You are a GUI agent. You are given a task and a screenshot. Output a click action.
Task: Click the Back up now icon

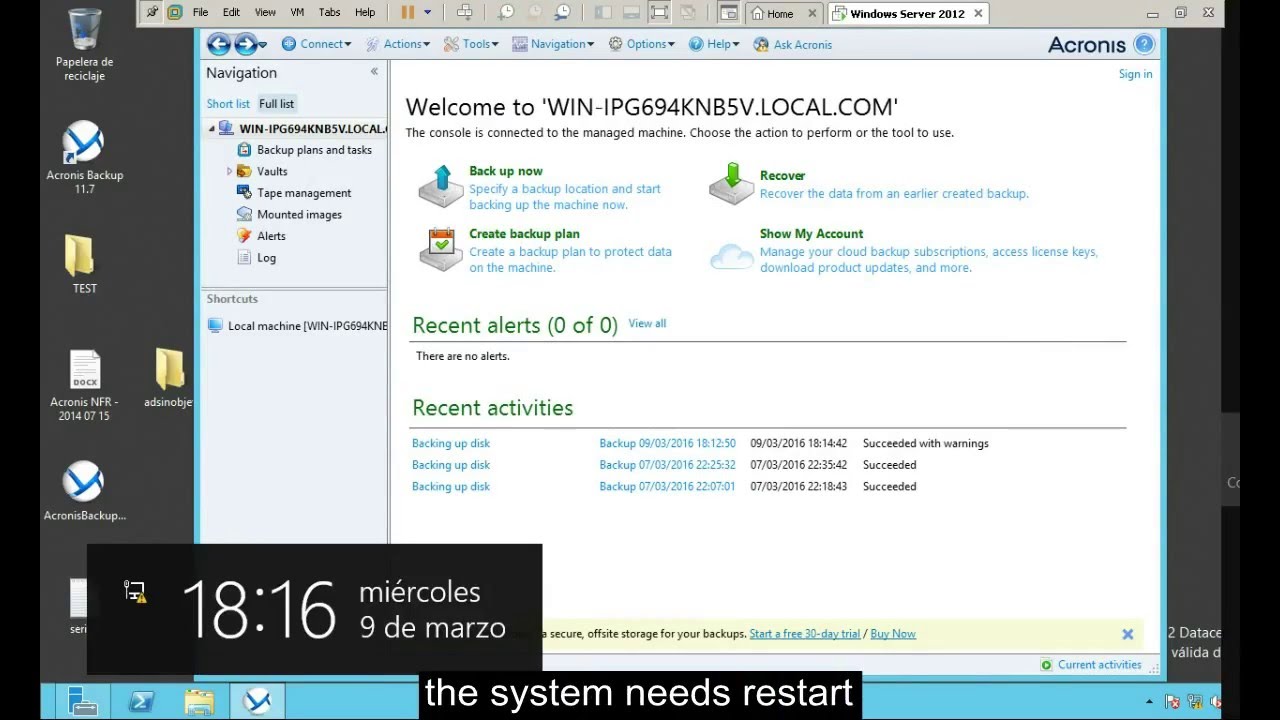[x=440, y=186]
